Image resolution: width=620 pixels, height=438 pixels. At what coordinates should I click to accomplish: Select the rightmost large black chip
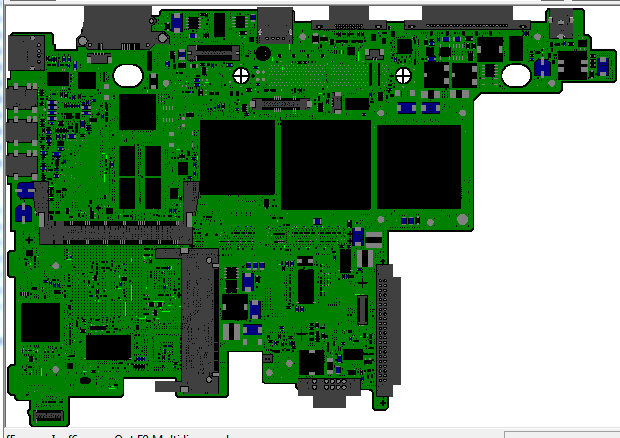(418, 166)
